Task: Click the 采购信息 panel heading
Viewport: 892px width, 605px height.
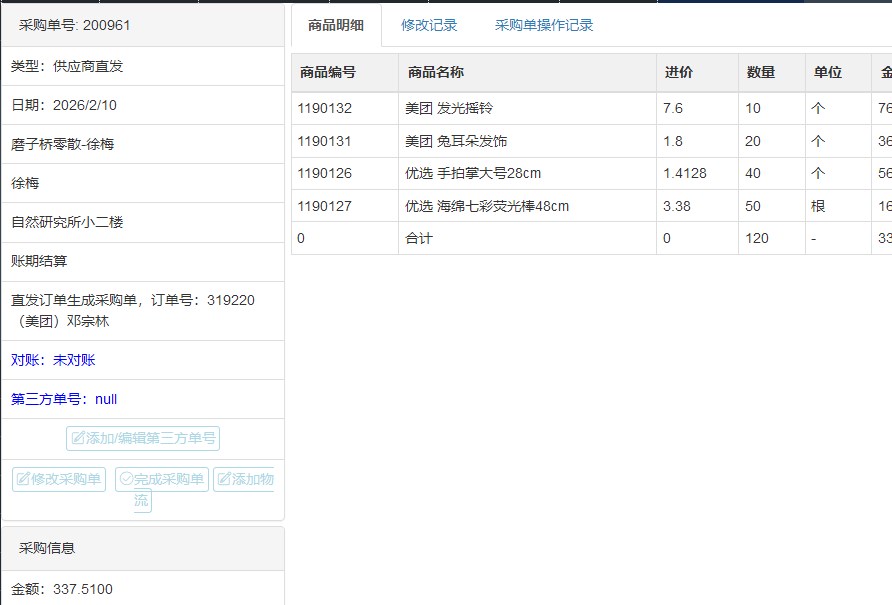Action: pyautogui.click(x=47, y=548)
